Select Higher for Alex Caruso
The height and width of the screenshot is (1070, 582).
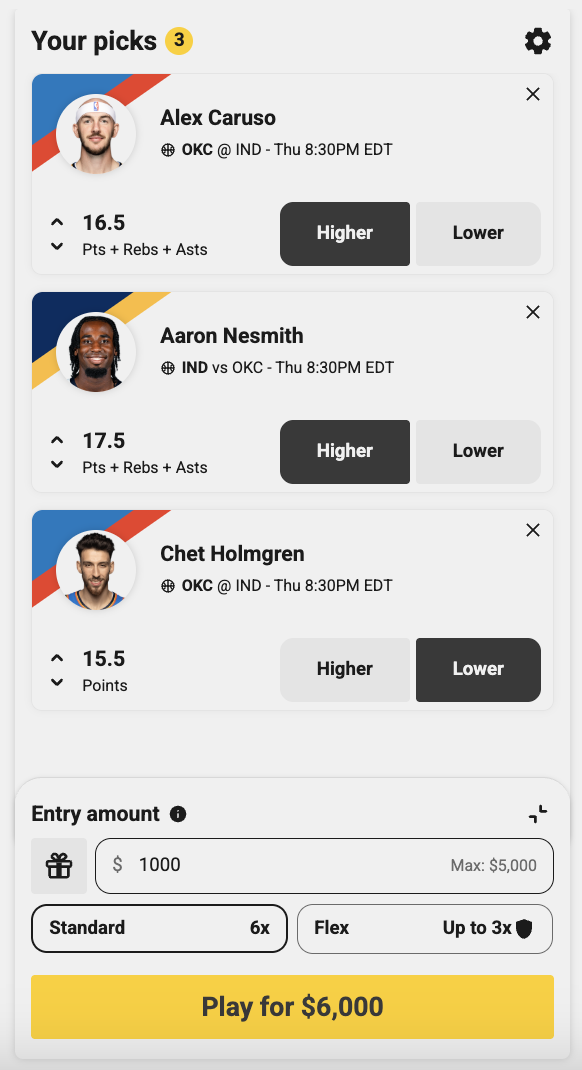[345, 233]
